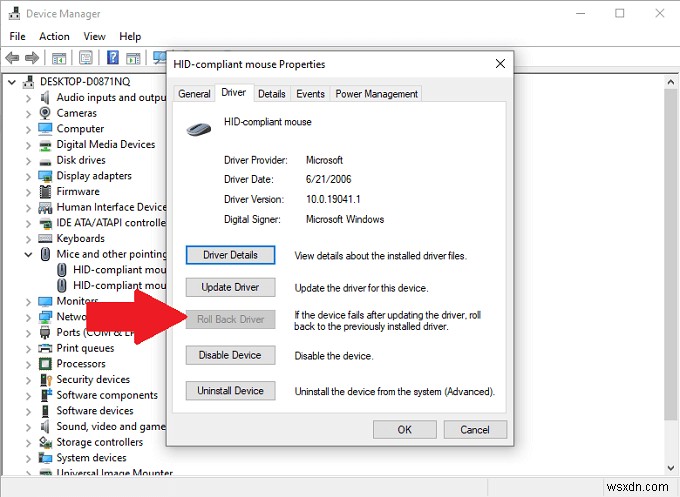Confirm the dialog with OK
The height and width of the screenshot is (497, 680).
[x=405, y=430]
